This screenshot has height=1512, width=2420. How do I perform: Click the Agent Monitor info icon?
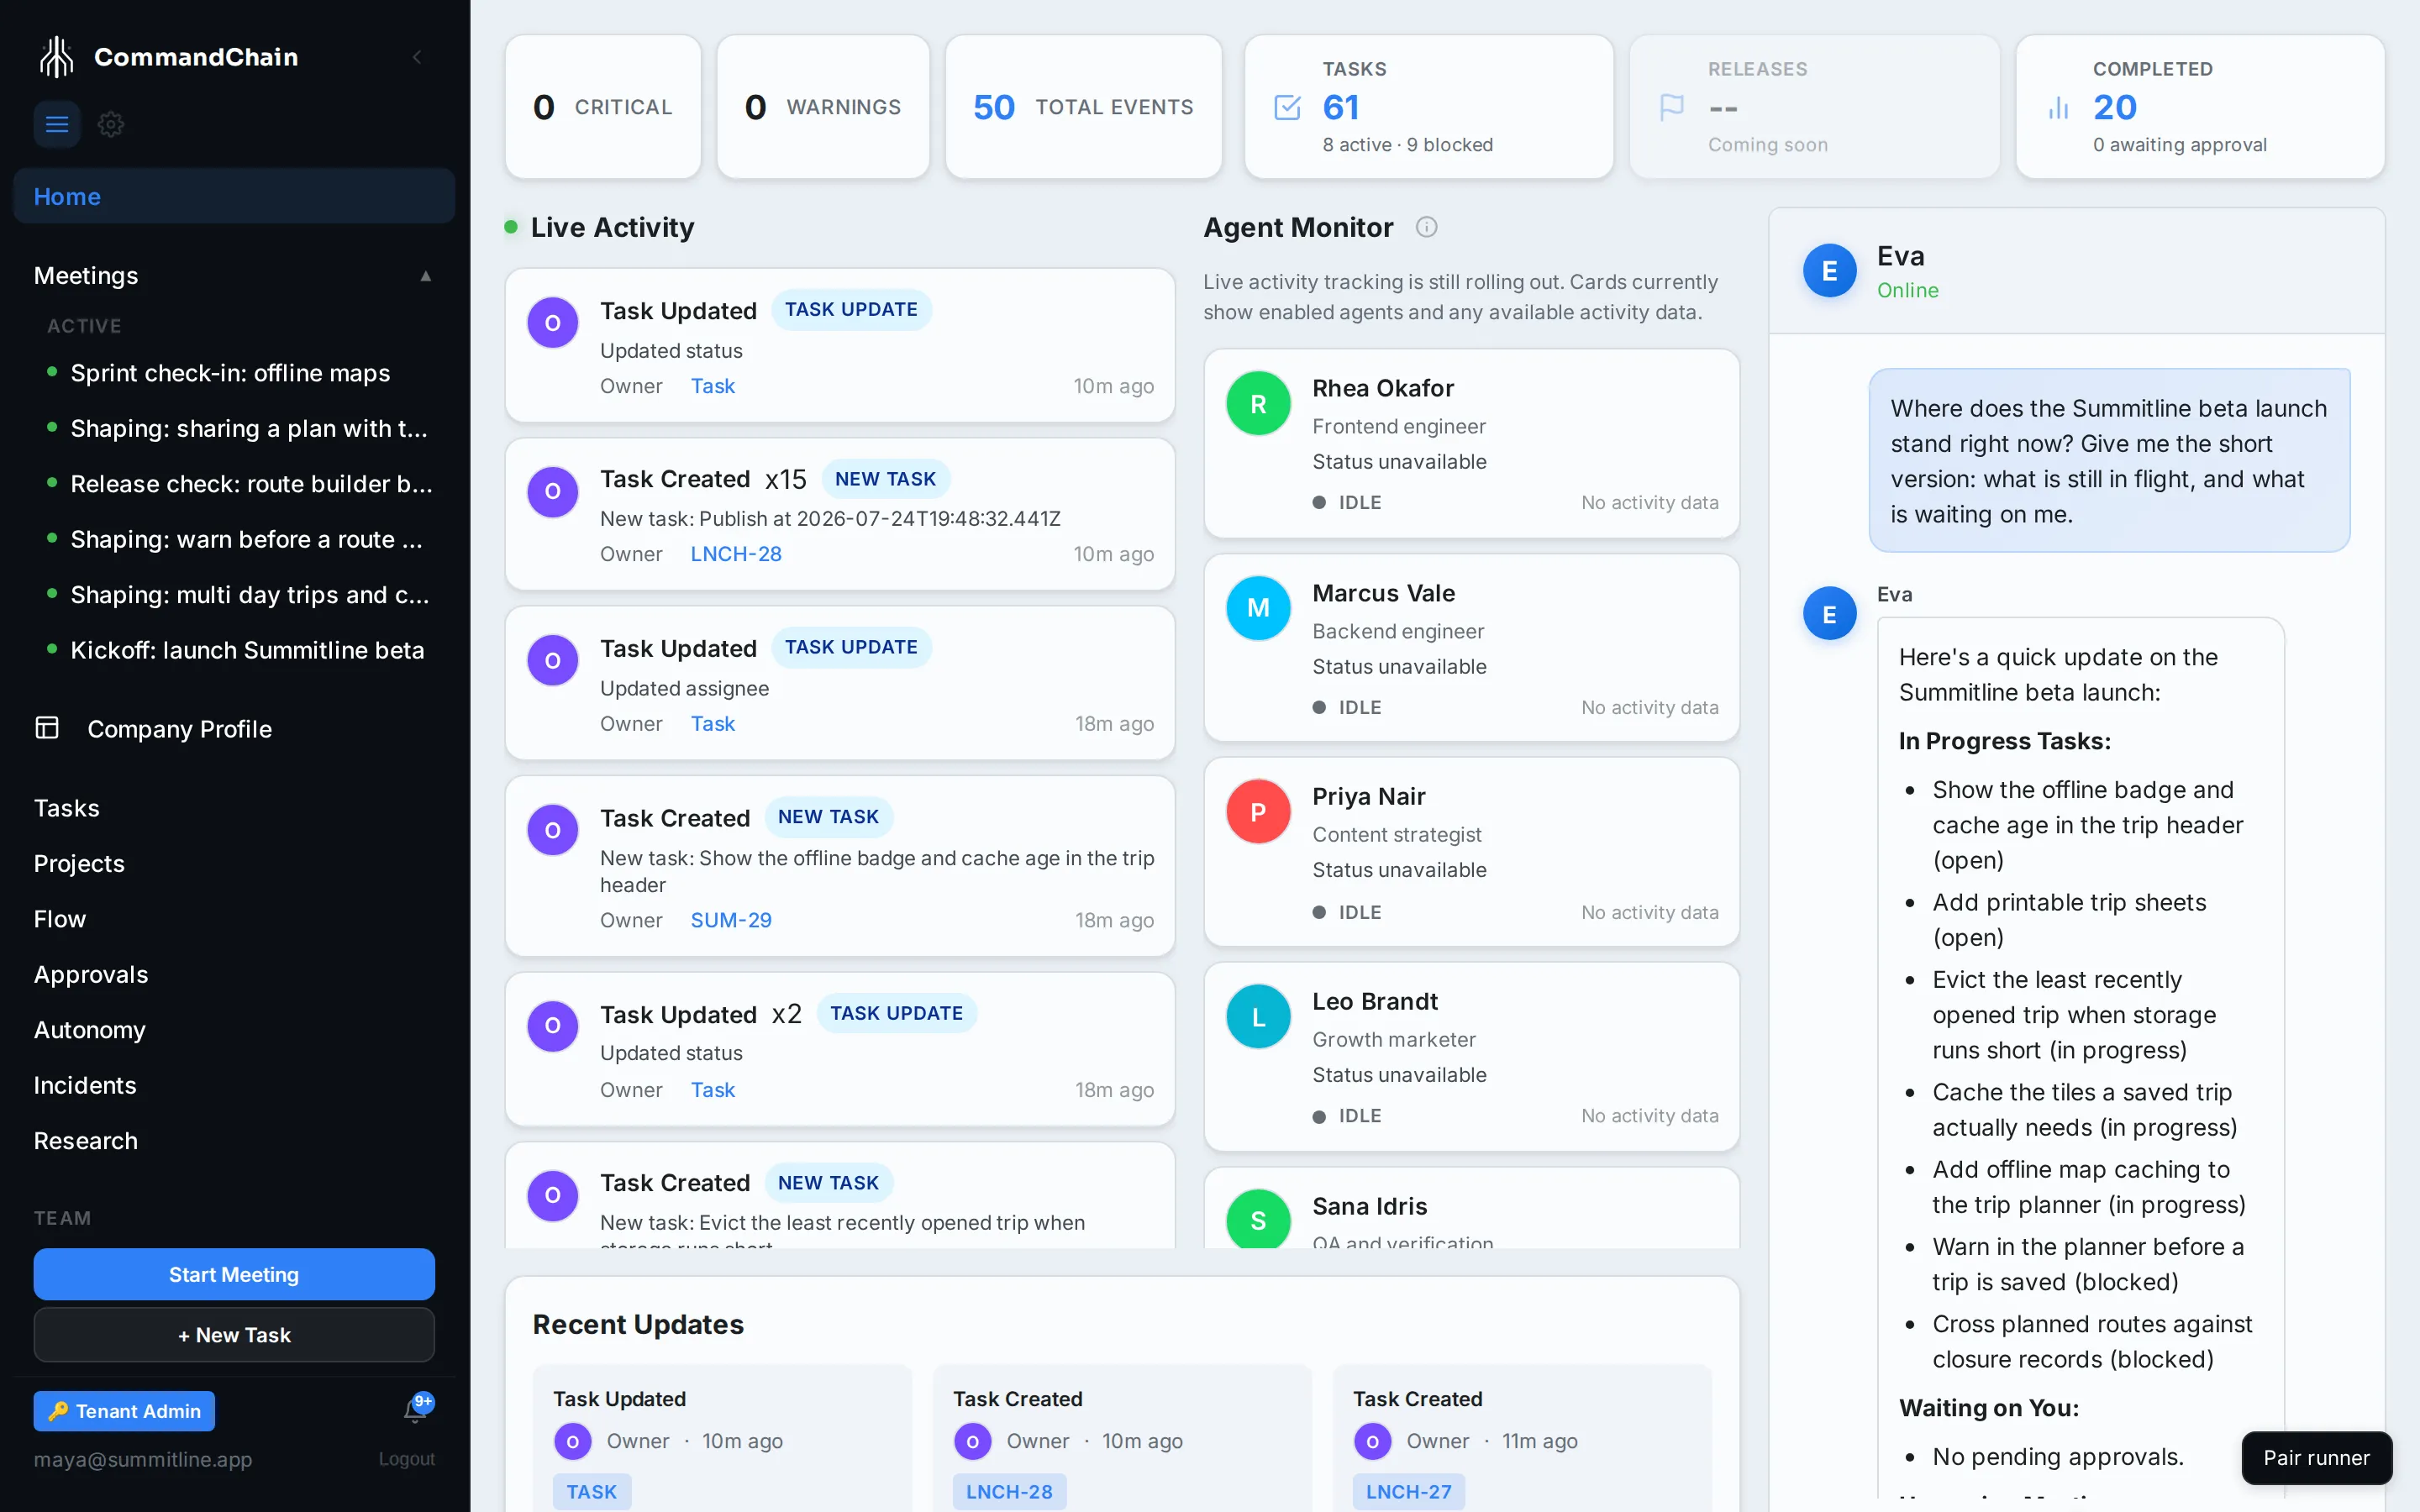[1427, 227]
